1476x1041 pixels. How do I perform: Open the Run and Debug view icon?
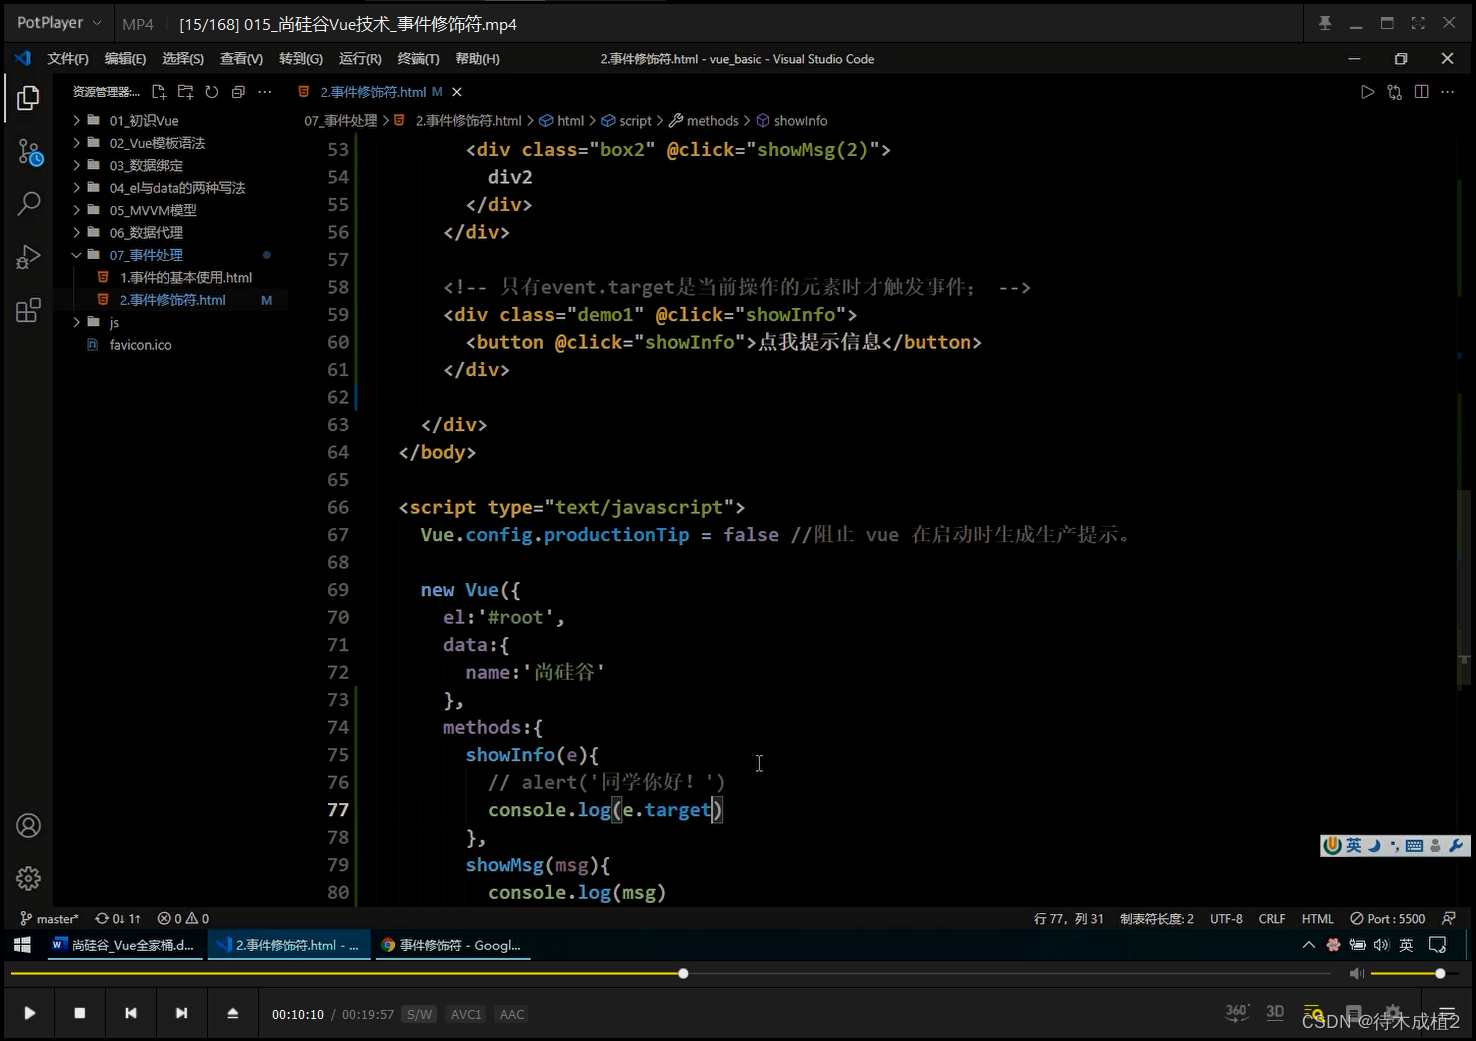(x=28, y=257)
